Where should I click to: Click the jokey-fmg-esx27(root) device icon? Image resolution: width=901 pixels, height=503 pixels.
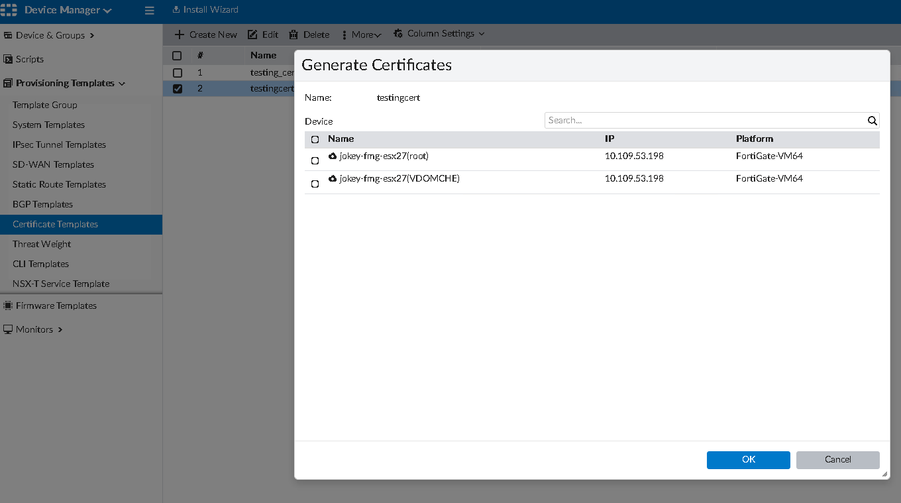coord(332,157)
